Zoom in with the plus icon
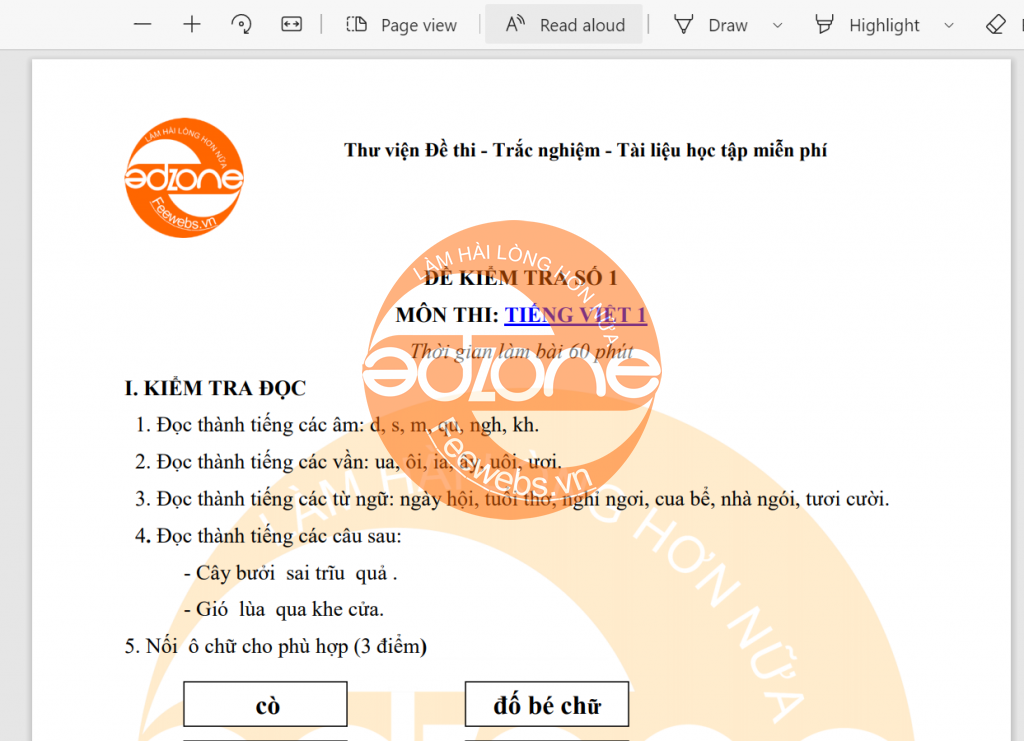 click(192, 25)
